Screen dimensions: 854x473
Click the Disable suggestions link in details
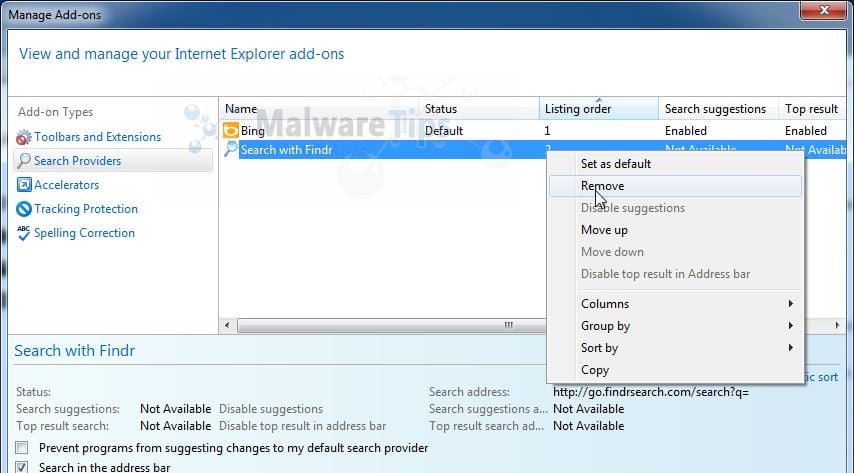pos(271,409)
